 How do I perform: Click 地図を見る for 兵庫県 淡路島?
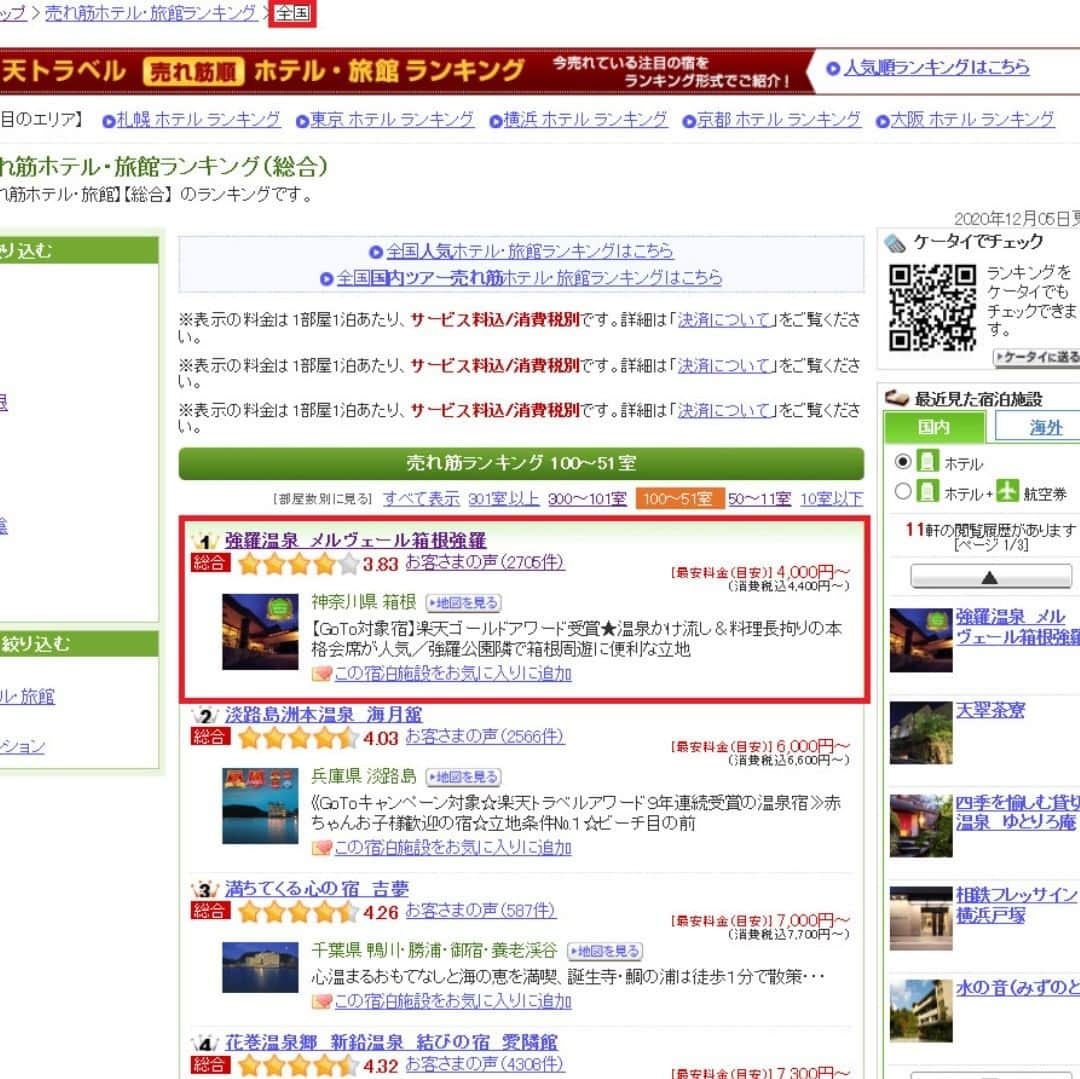463,777
